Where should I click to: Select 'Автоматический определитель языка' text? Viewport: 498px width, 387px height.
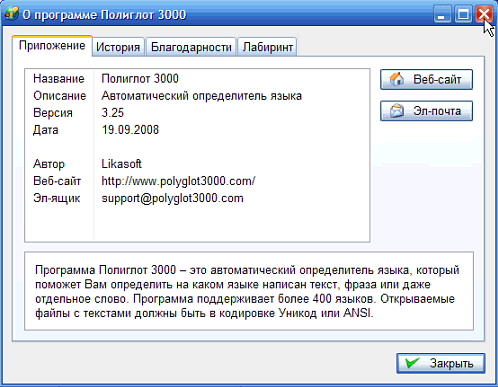coord(202,96)
